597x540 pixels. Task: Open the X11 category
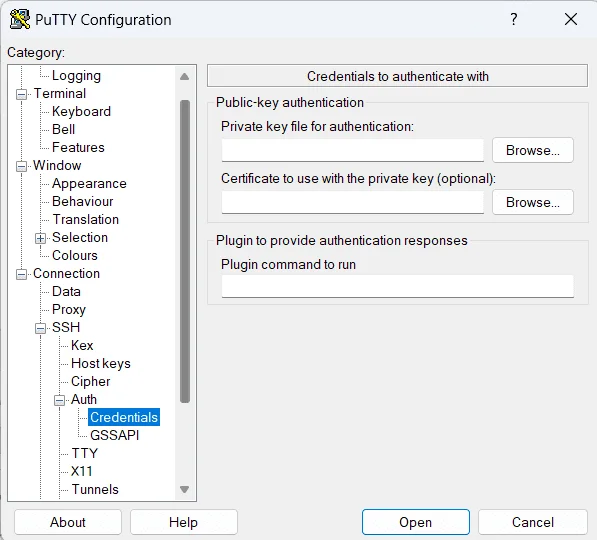click(81, 471)
